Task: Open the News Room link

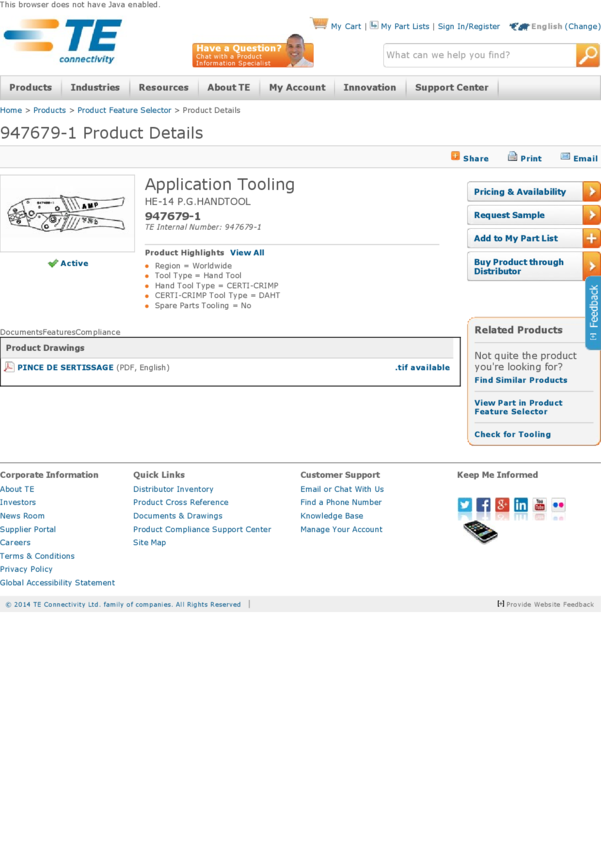Action: tap(22, 516)
